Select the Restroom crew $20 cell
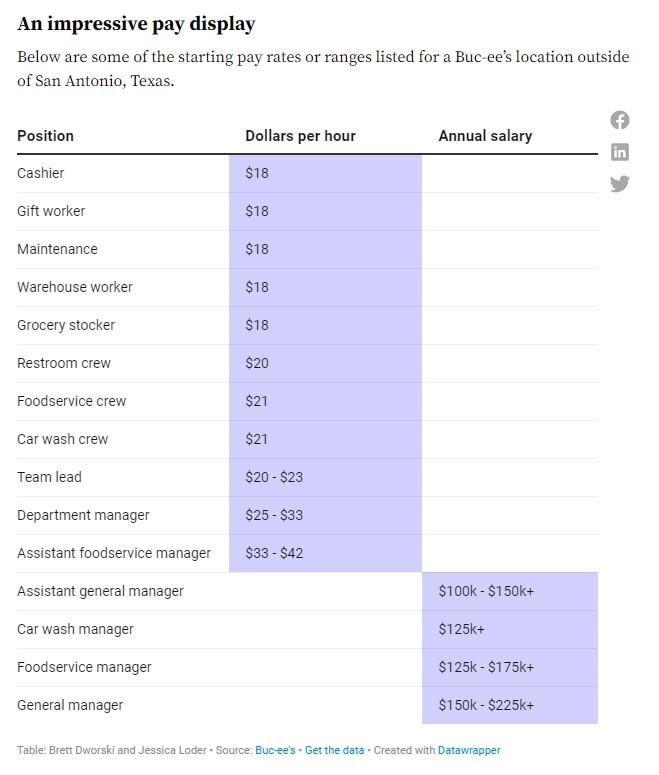659x775 pixels. click(x=257, y=363)
